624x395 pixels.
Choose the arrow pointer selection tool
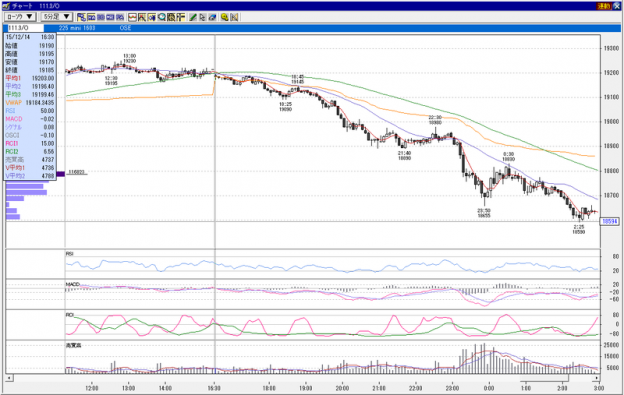tap(203, 17)
